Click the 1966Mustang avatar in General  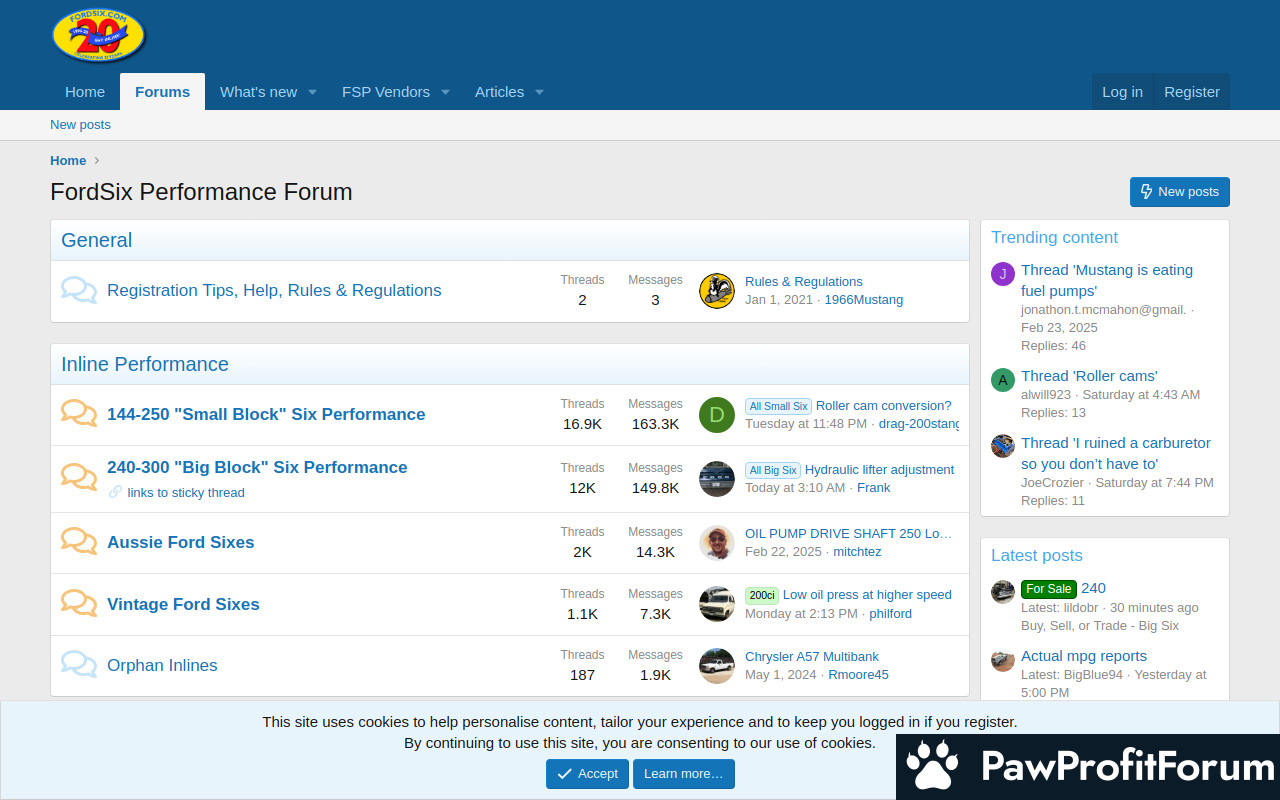point(716,291)
